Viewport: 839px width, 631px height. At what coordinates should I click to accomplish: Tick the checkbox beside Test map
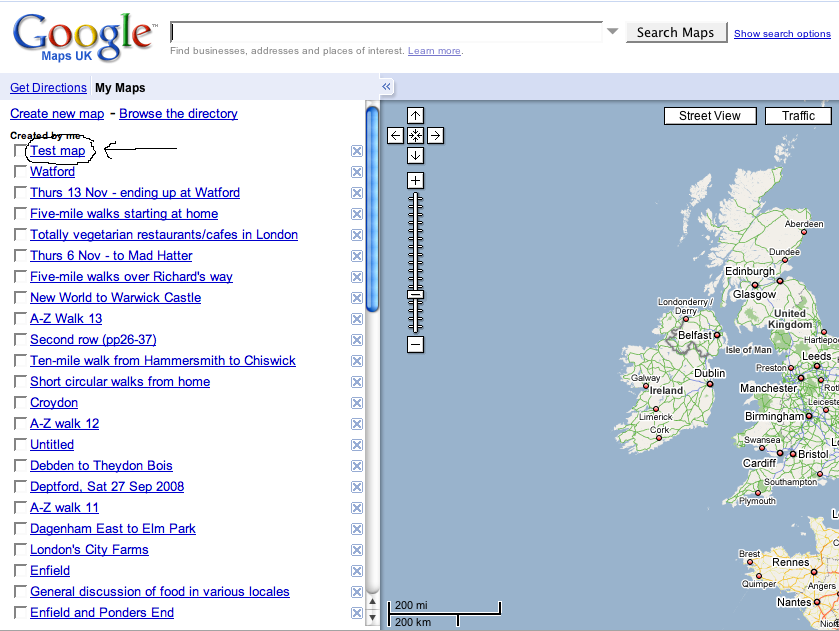click(20, 151)
